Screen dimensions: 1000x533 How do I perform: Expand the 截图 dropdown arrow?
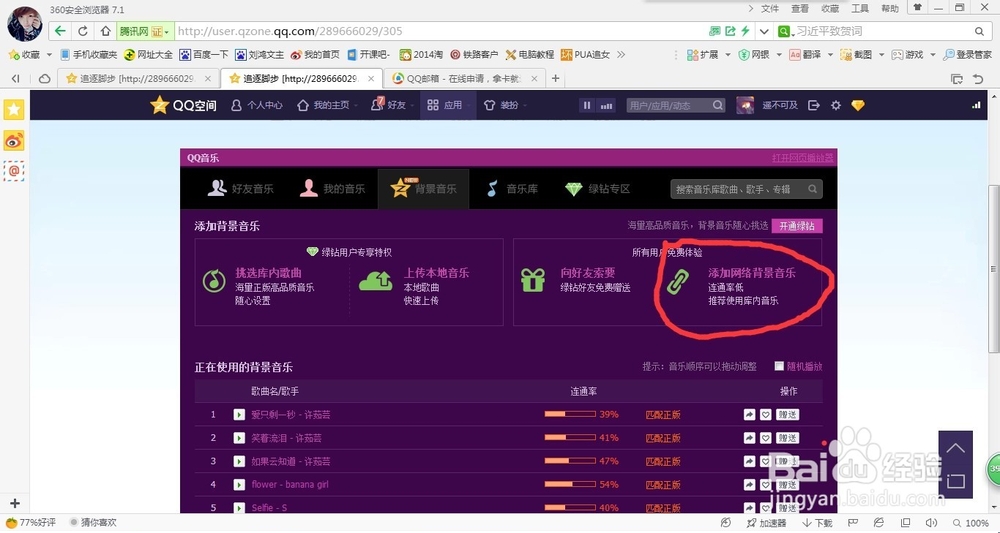[x=881, y=55]
